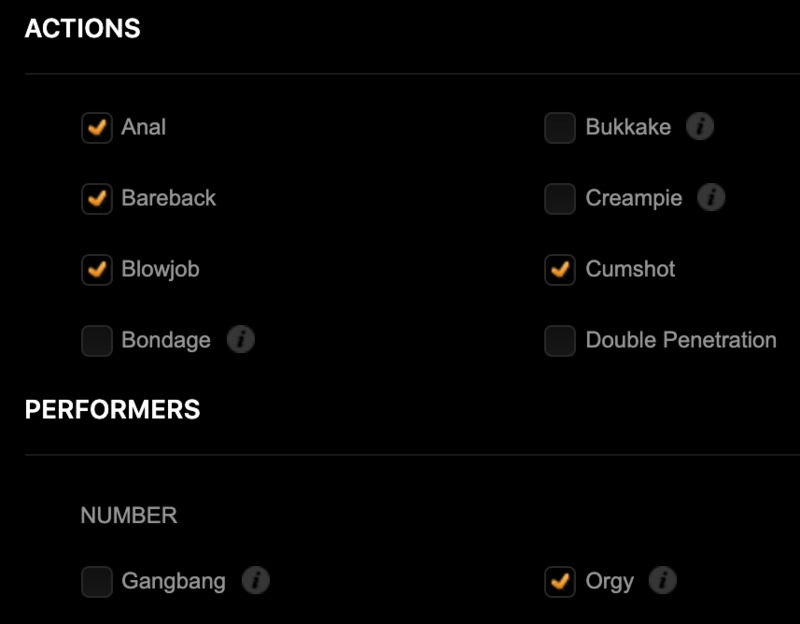Enable the Gangbang filter
The width and height of the screenshot is (800, 624).
coord(97,581)
